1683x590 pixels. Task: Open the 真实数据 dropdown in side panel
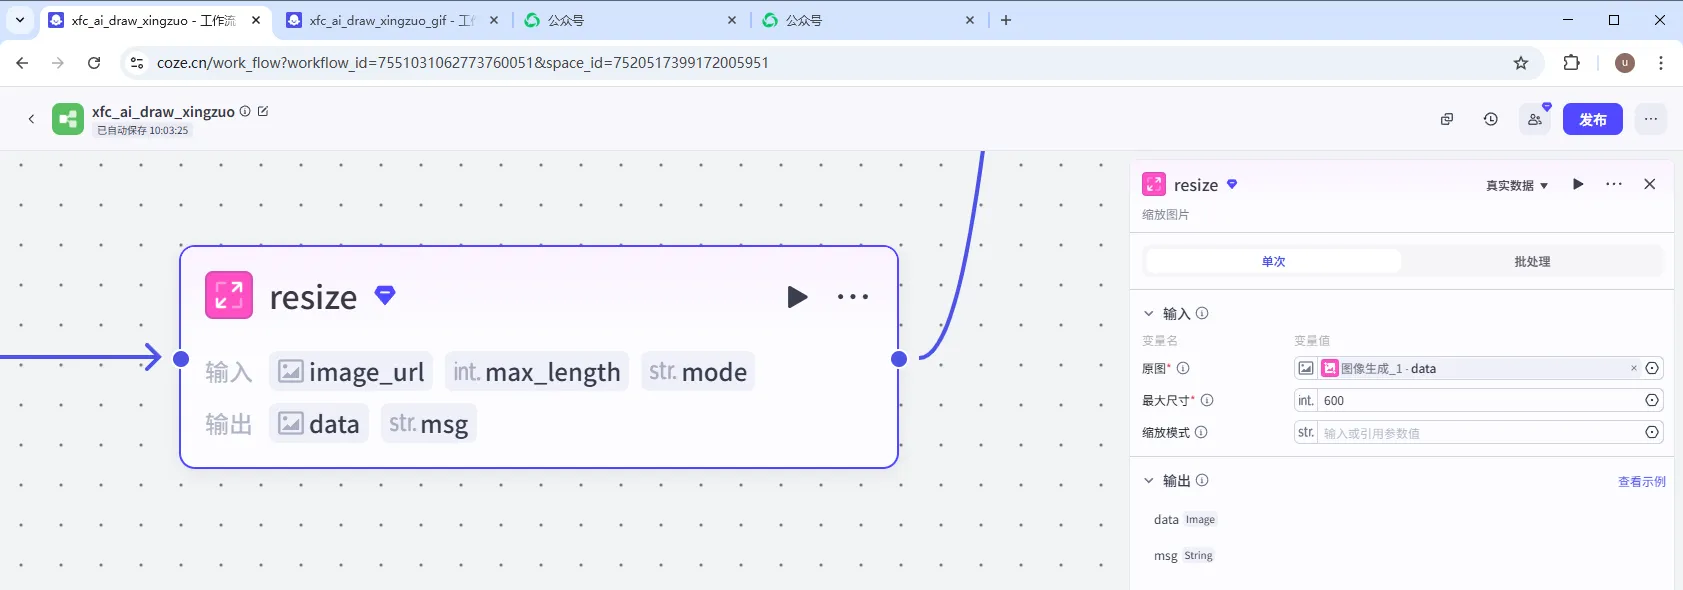tap(1517, 185)
